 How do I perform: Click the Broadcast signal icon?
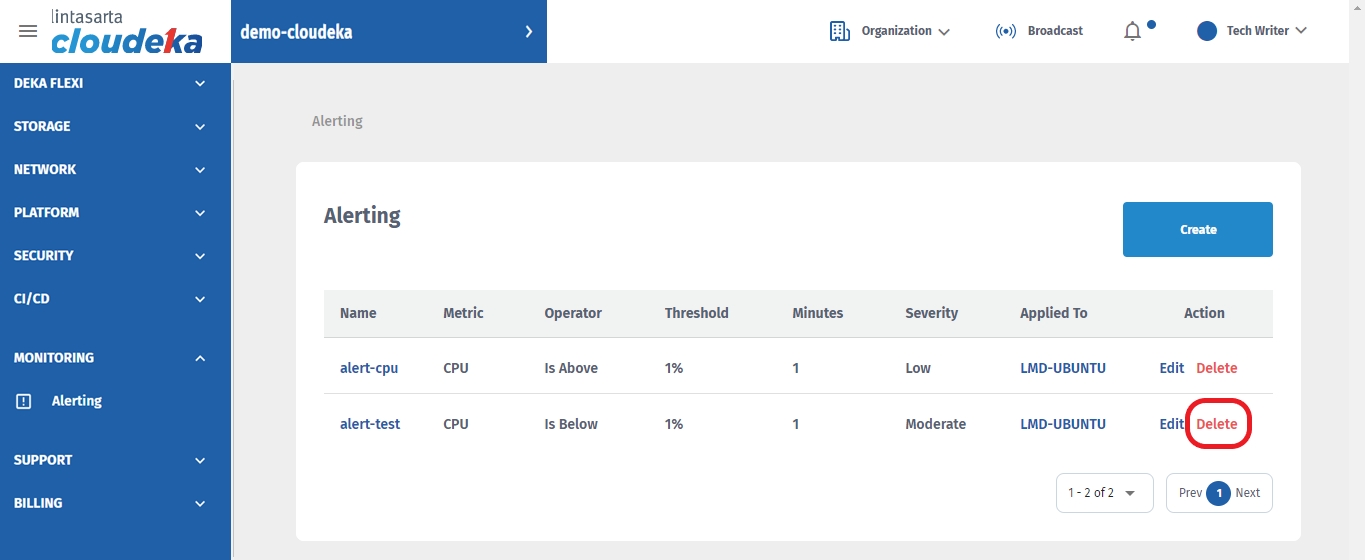(x=1005, y=31)
